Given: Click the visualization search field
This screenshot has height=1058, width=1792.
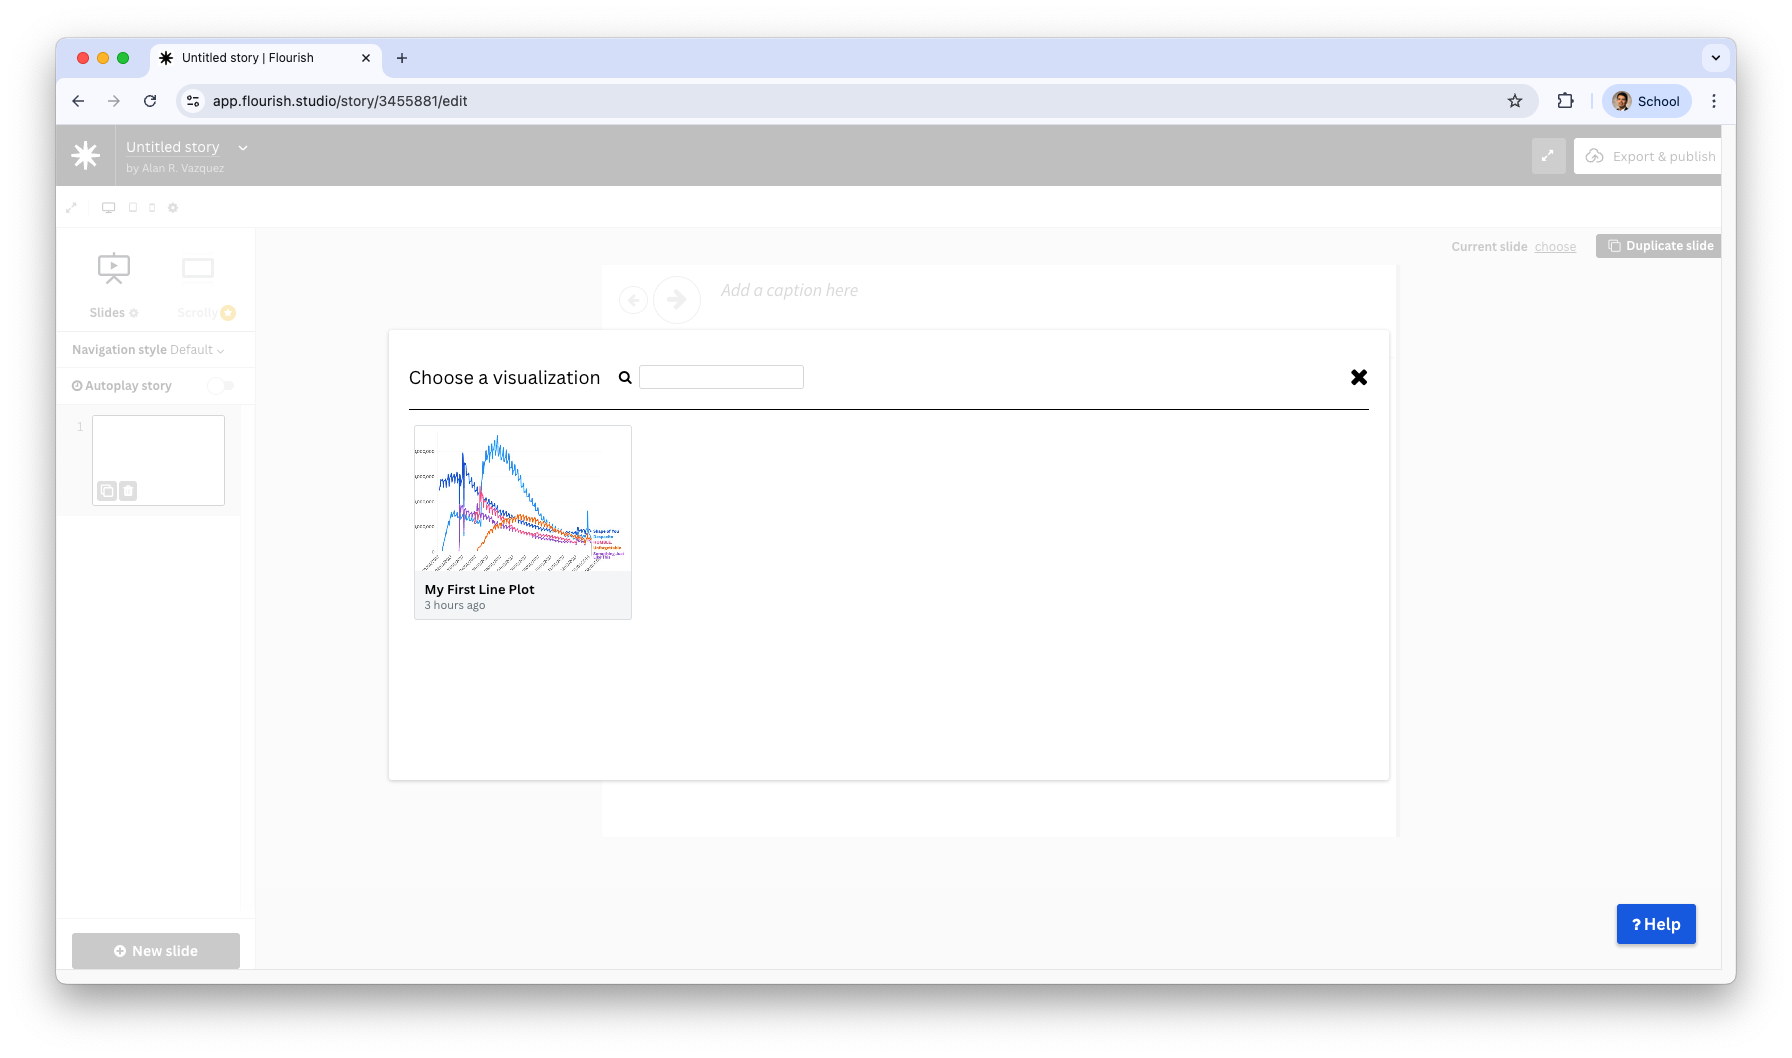Looking at the screenshot, I should tap(721, 377).
